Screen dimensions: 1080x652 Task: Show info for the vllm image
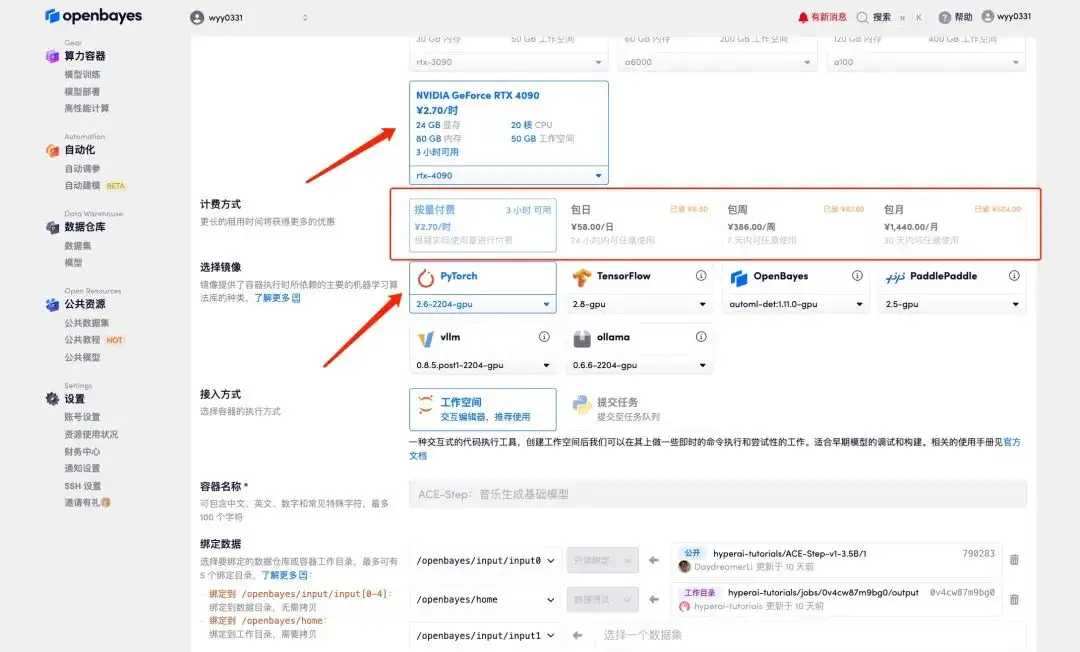tap(544, 337)
